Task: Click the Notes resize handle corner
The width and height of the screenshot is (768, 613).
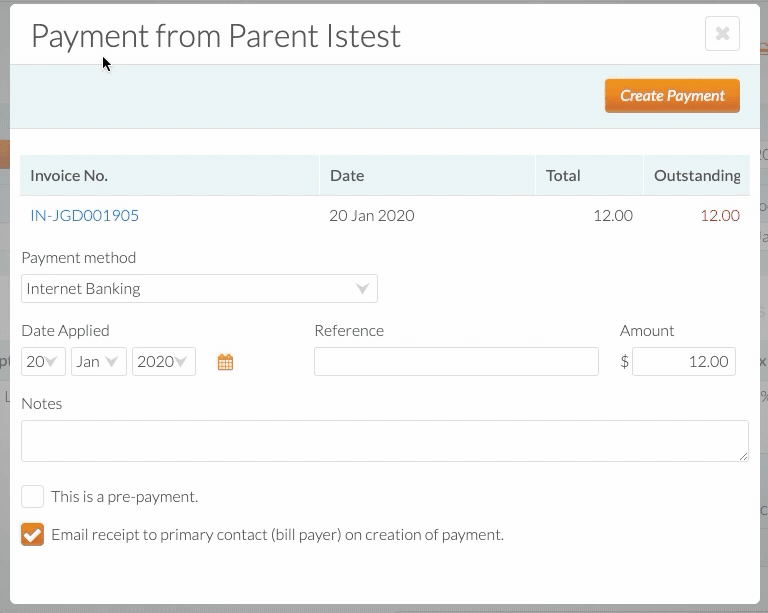Action: pos(743,456)
